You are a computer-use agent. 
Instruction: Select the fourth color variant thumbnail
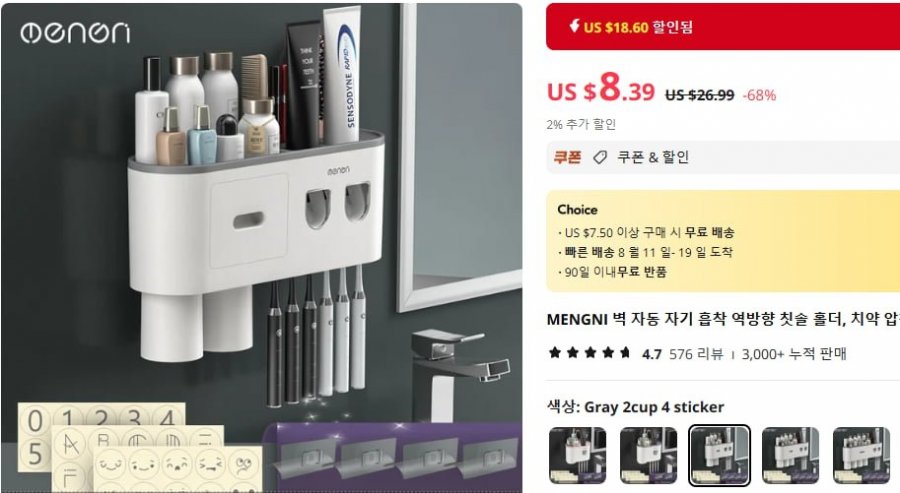790,456
